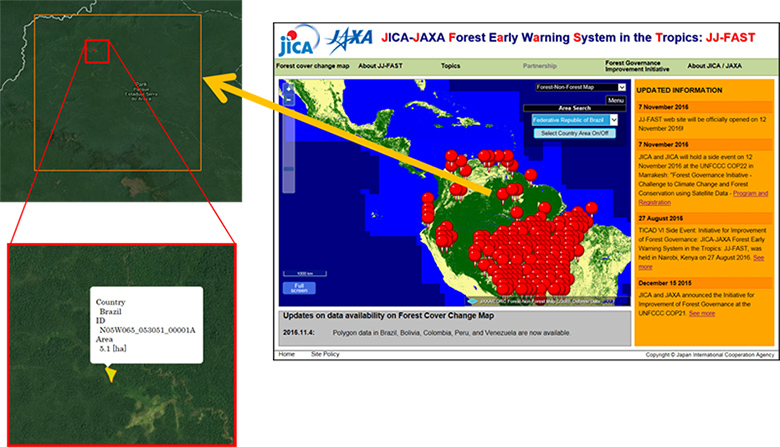The image size is (780, 447).
Task: Go to About JJ-FAST menu item
Action: coord(380,66)
